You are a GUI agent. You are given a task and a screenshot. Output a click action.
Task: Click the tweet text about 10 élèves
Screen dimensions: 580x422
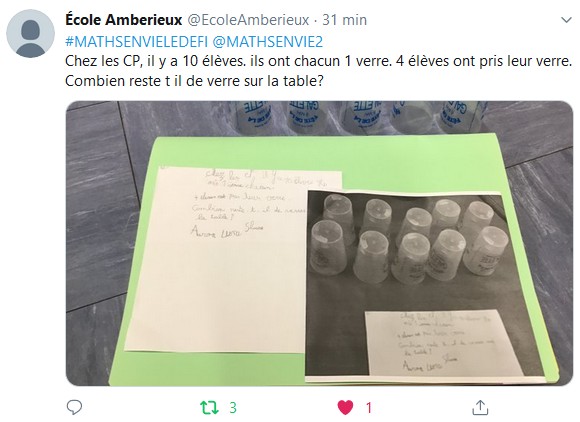click(x=318, y=71)
